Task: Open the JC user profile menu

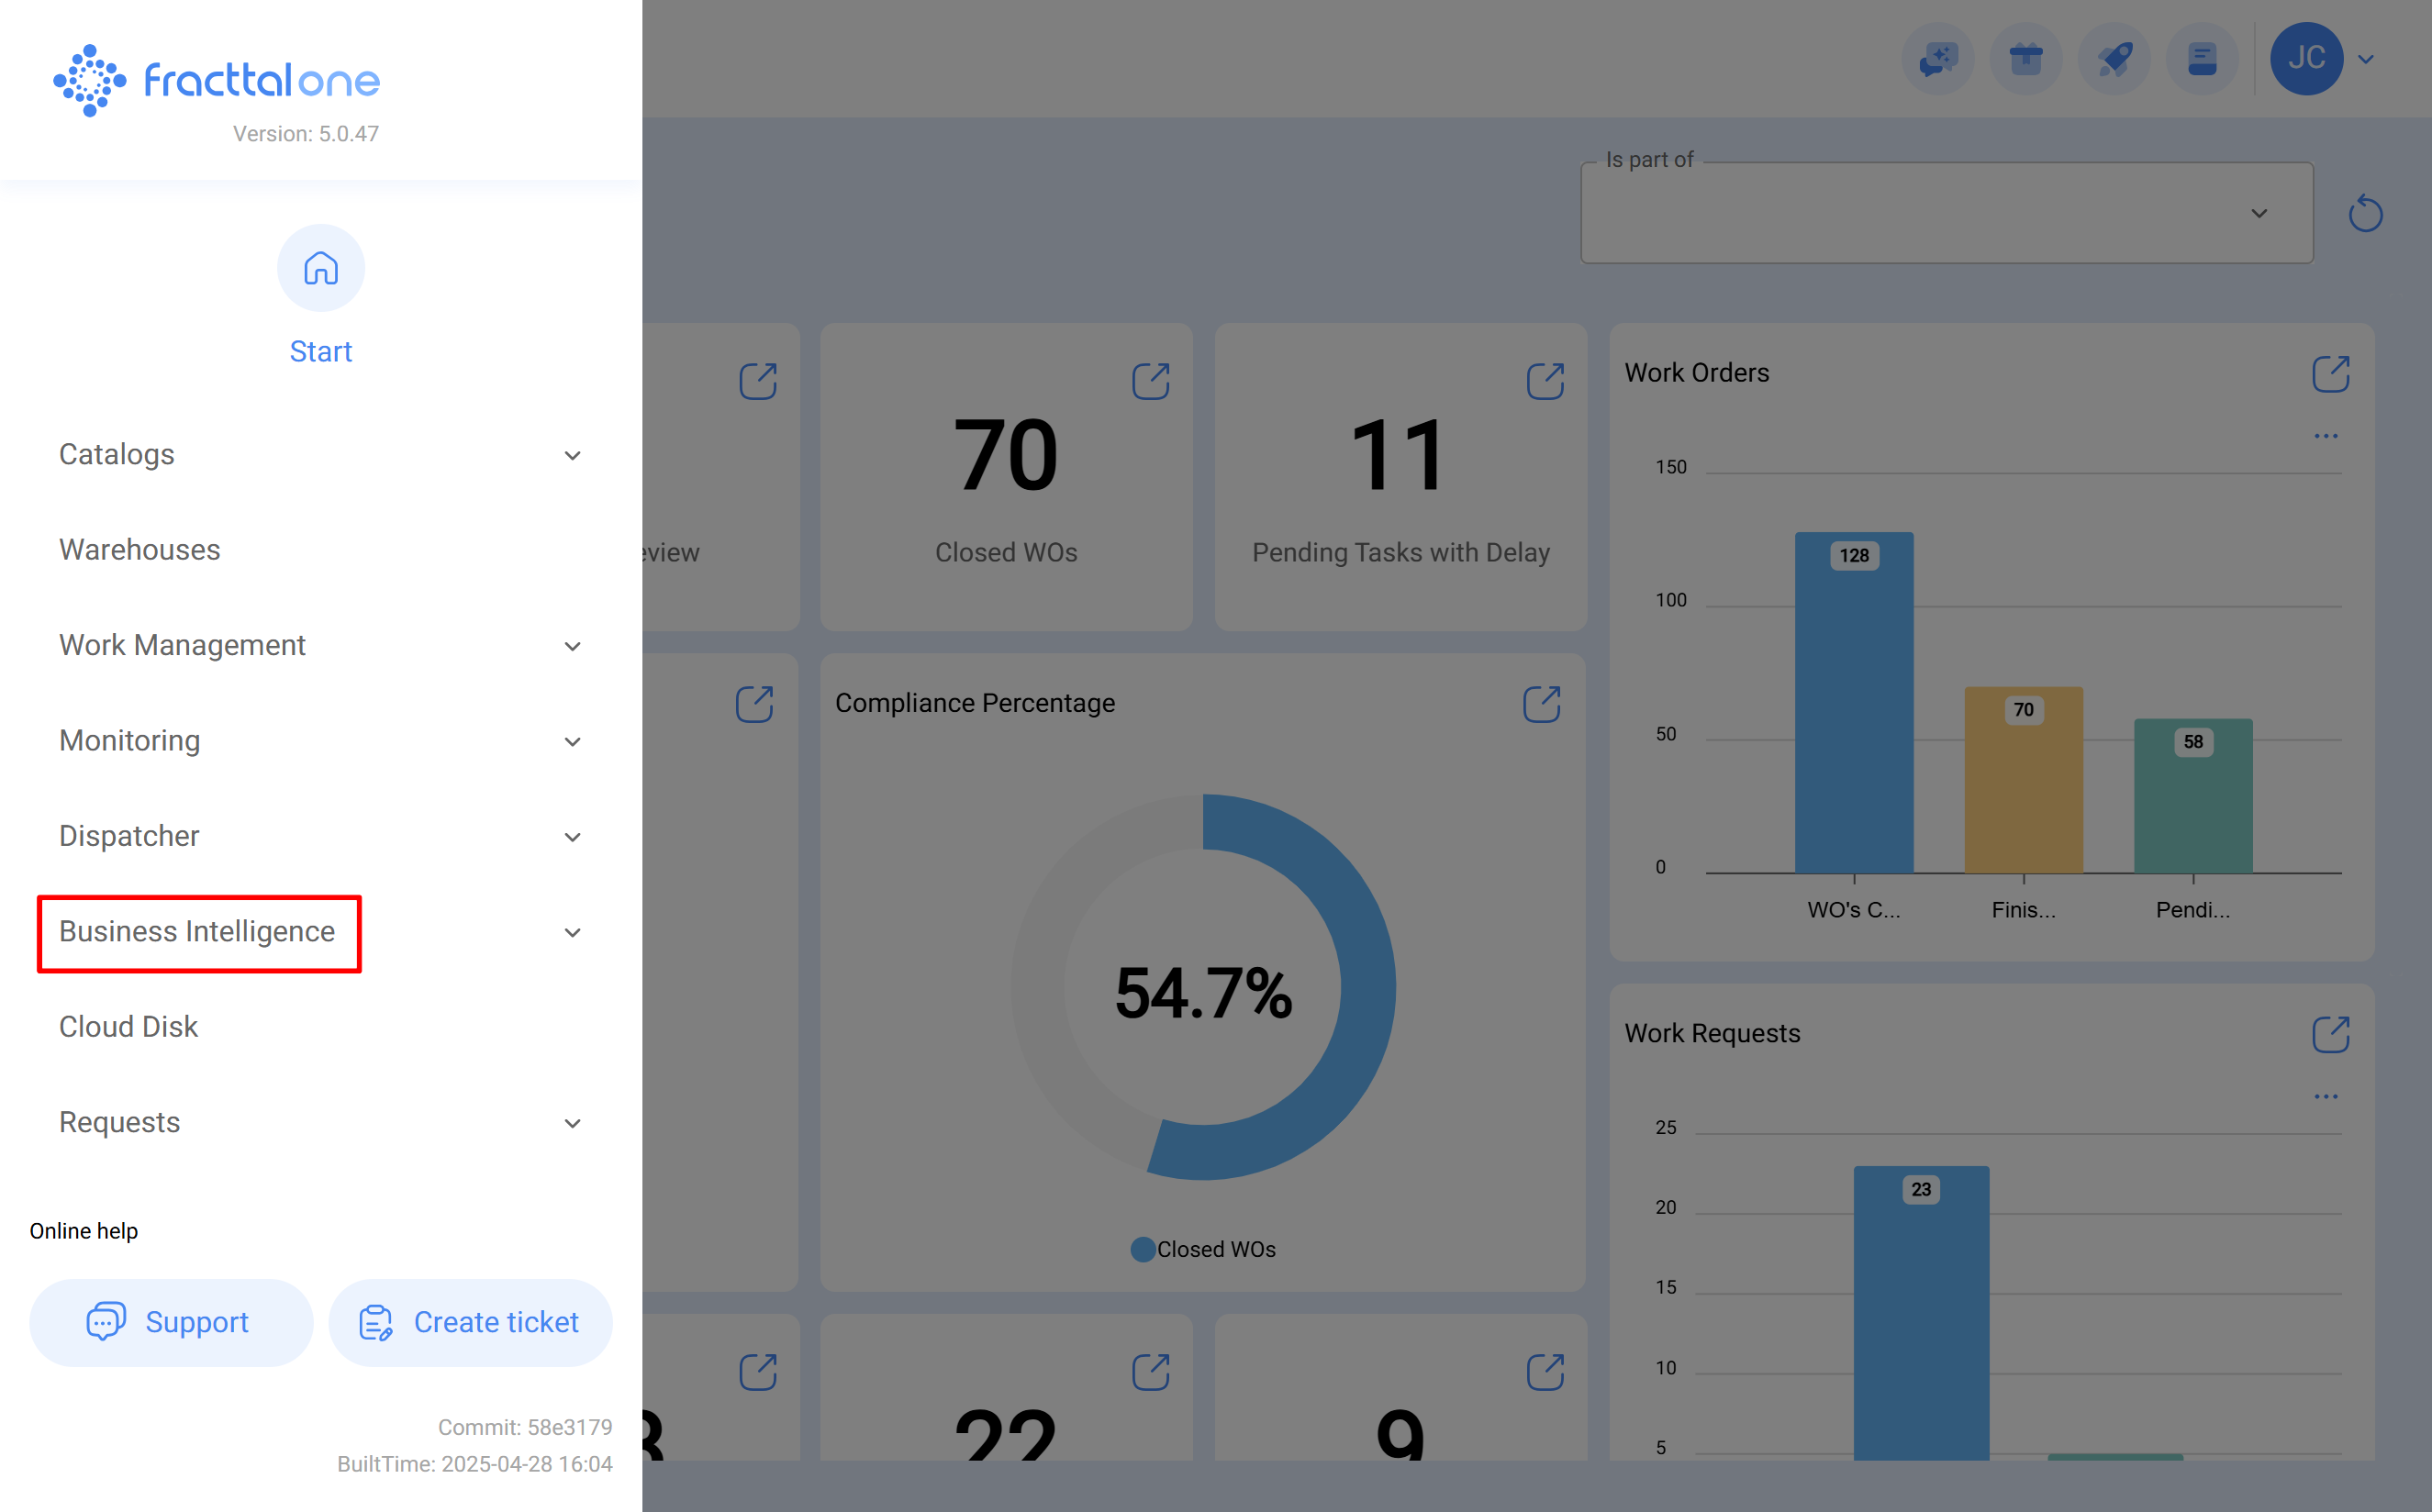Action: click(2308, 59)
